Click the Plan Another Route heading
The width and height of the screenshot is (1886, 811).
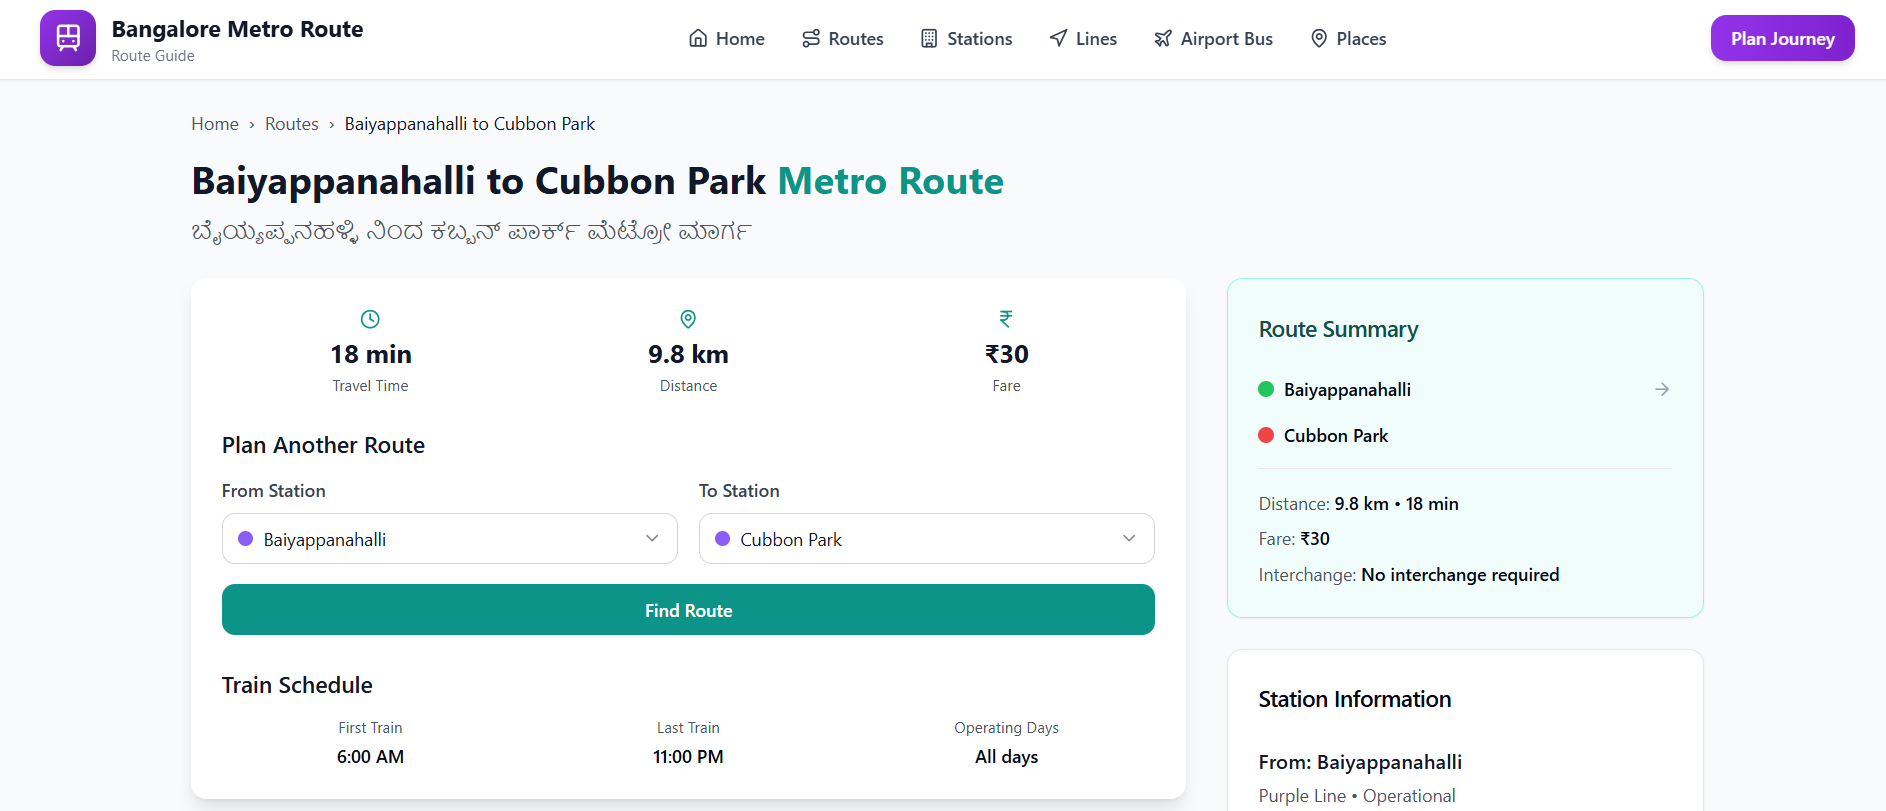pos(323,445)
